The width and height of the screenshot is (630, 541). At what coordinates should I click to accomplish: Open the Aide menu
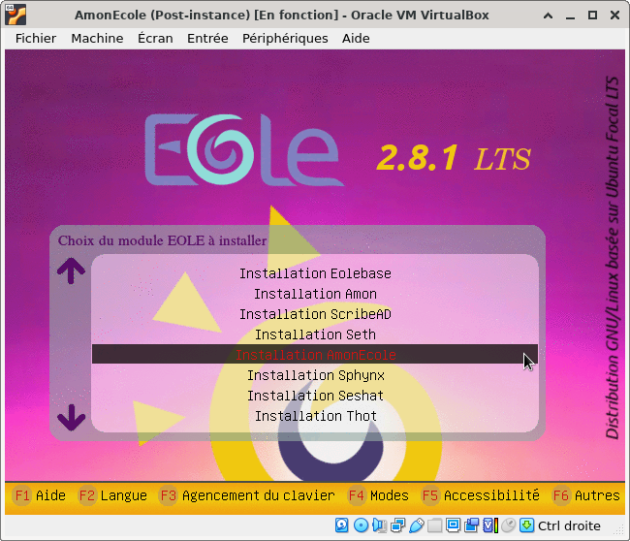pos(356,38)
